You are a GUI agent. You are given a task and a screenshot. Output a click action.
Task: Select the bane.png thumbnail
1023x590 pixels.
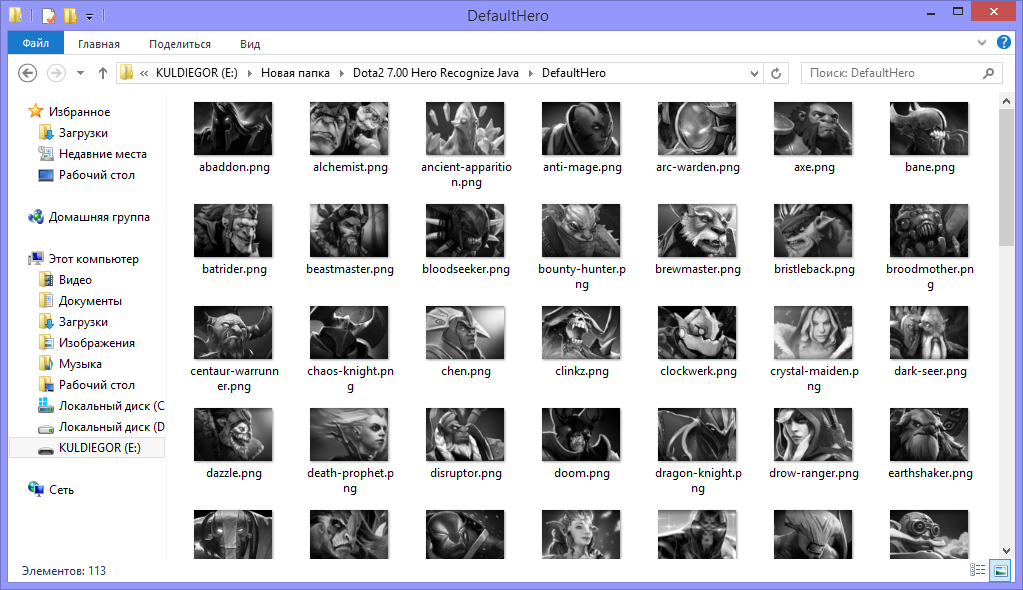tap(929, 129)
